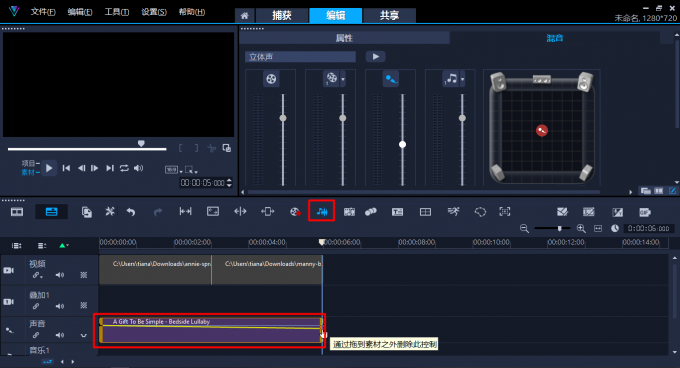Zoom out the timeline

524,228
